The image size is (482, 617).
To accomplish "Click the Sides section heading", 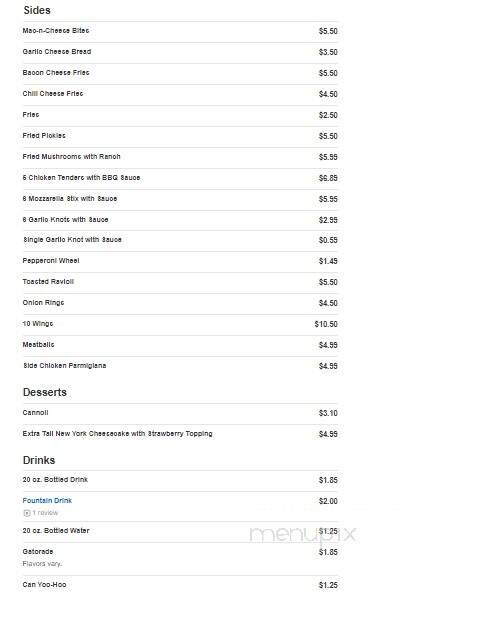I will pyautogui.click(x=37, y=10).
